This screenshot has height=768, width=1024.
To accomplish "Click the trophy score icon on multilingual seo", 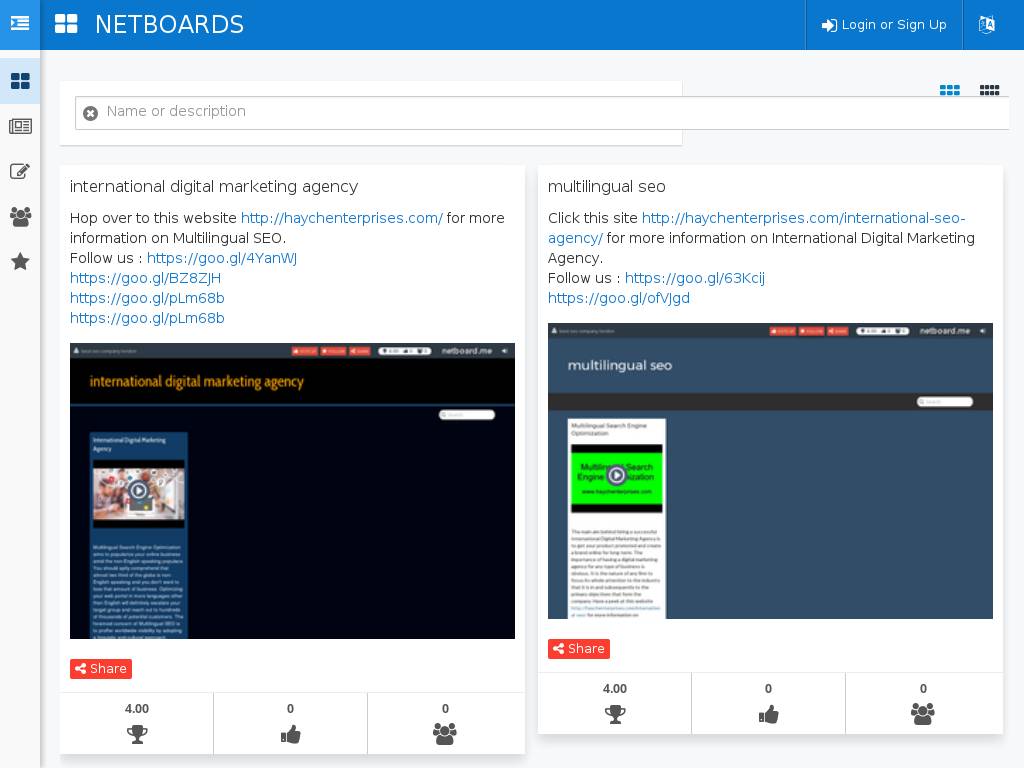I will click(615, 714).
